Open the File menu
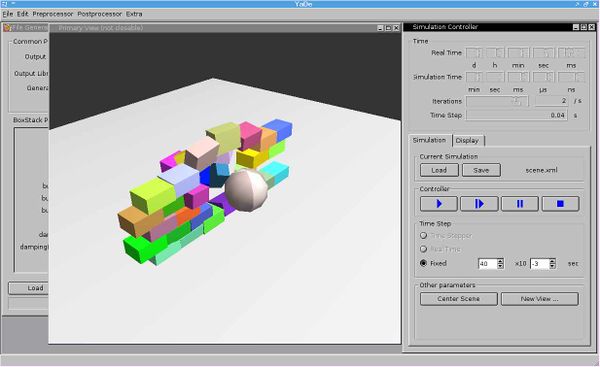The width and height of the screenshot is (600, 367). coord(8,14)
